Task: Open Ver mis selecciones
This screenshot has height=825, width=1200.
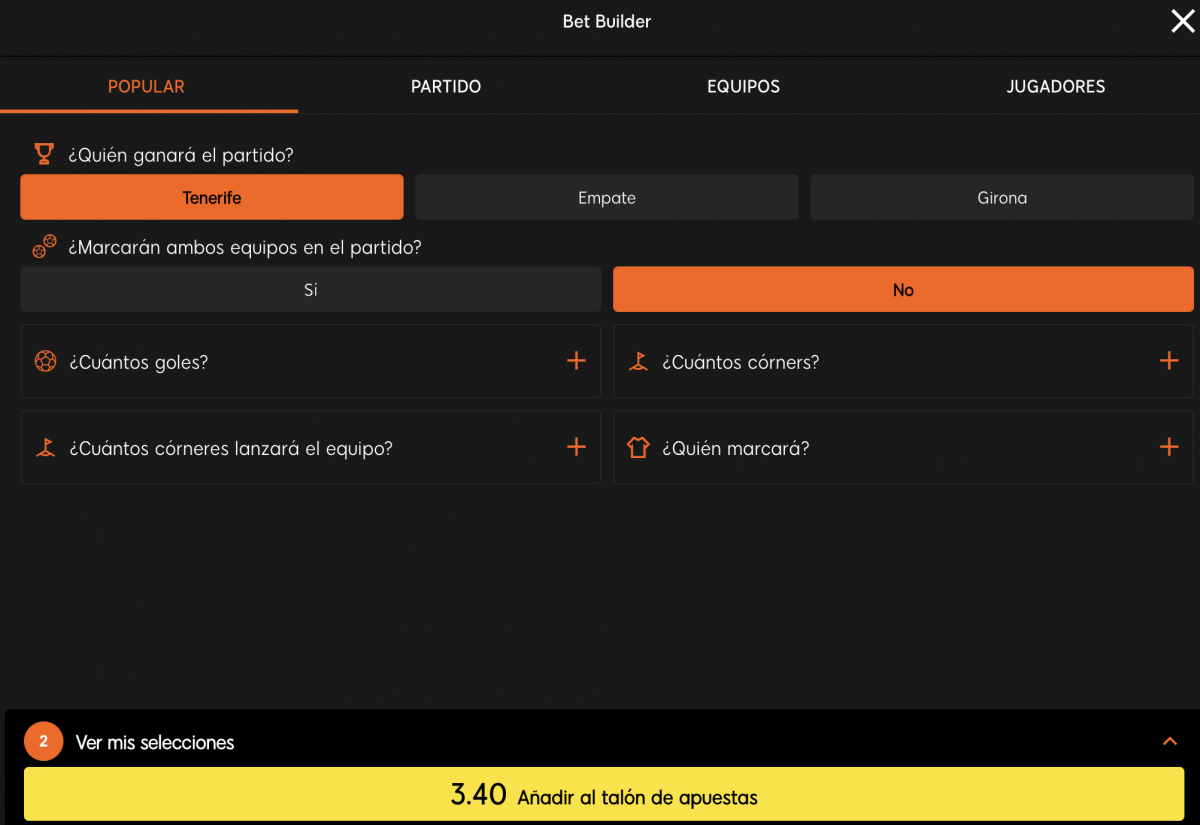Action: coord(155,743)
